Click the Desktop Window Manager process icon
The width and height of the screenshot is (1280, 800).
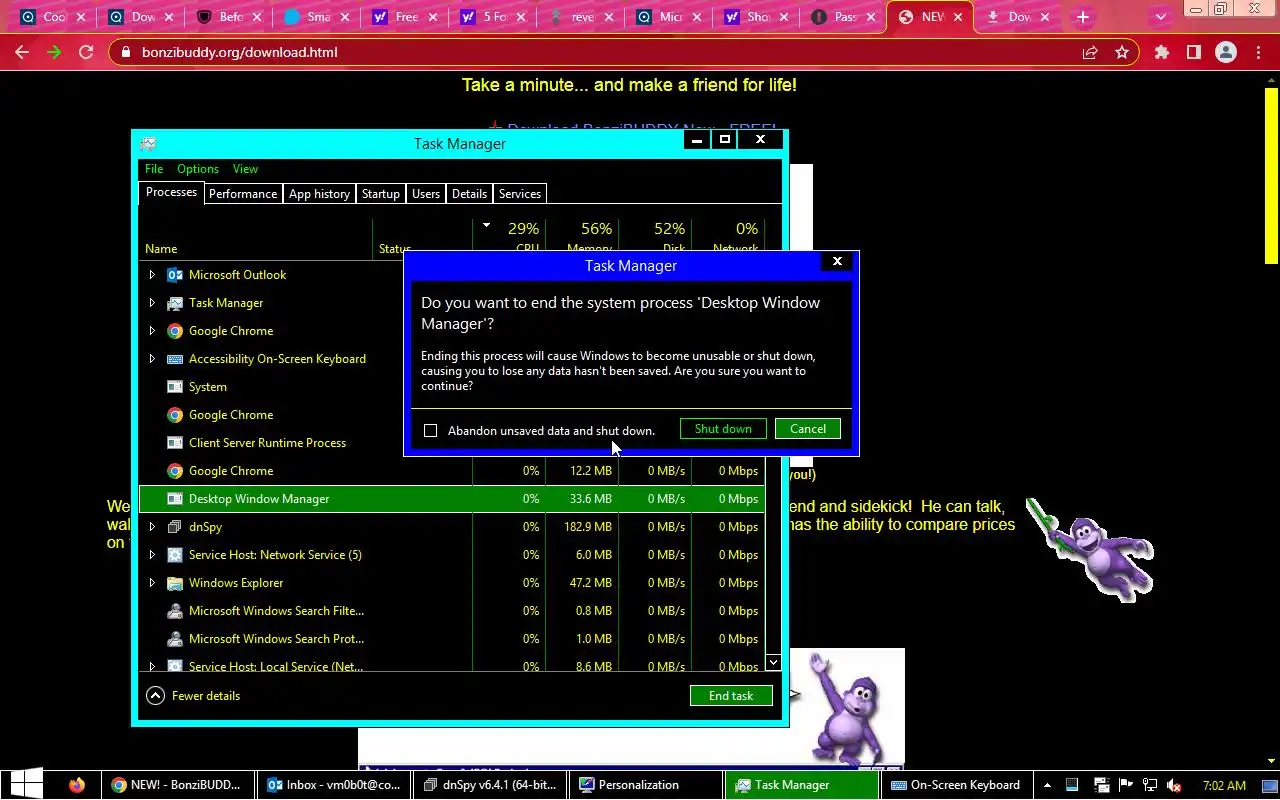(175, 499)
